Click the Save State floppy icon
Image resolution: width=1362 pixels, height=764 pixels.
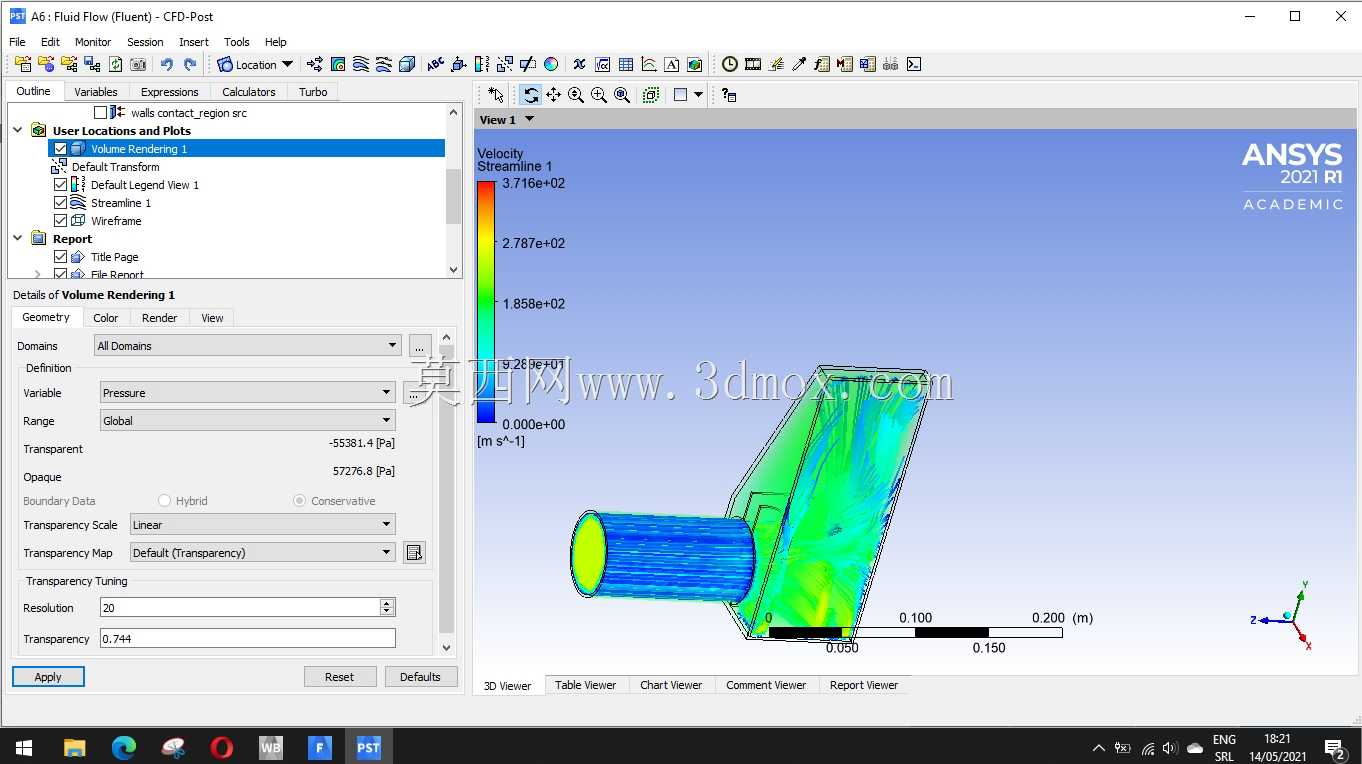click(x=92, y=64)
